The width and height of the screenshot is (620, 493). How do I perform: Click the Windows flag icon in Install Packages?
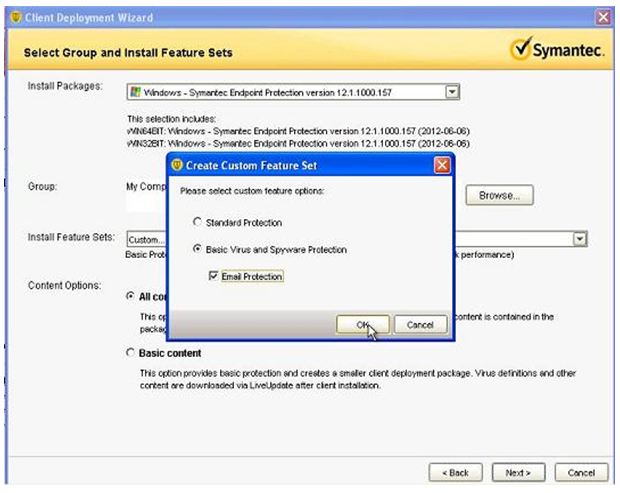(135, 91)
